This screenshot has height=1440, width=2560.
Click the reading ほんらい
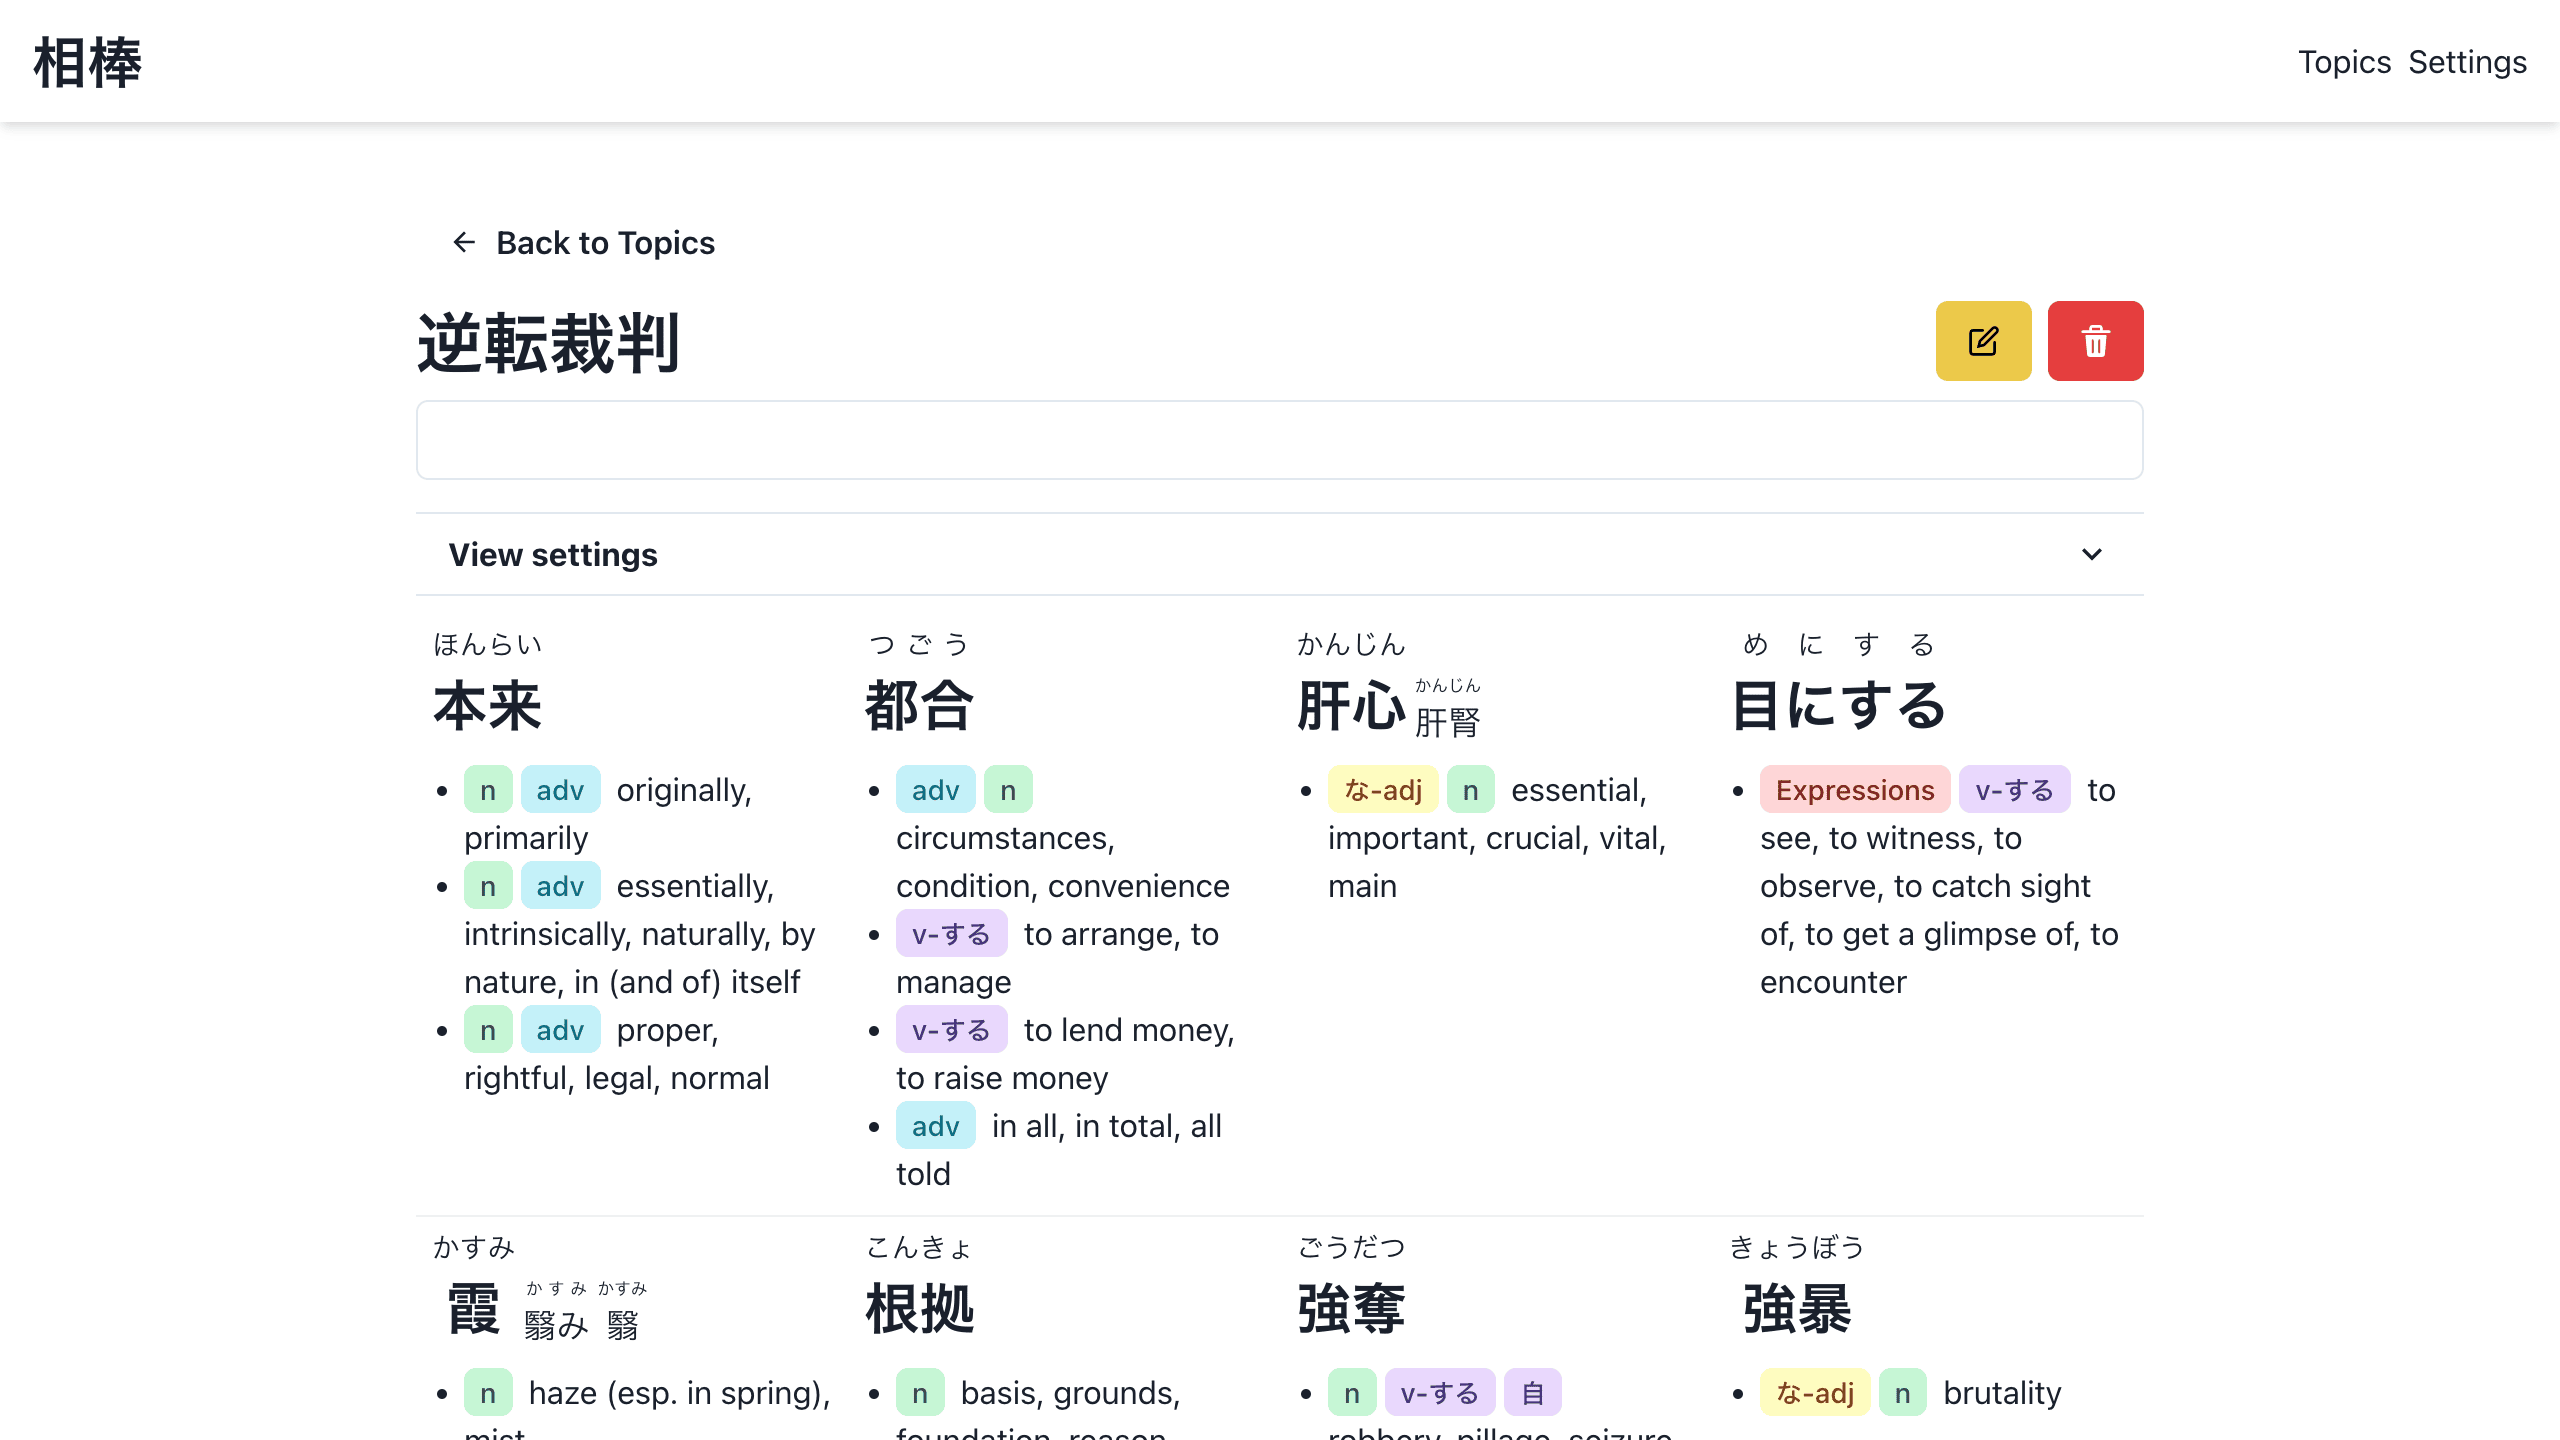pos(487,645)
